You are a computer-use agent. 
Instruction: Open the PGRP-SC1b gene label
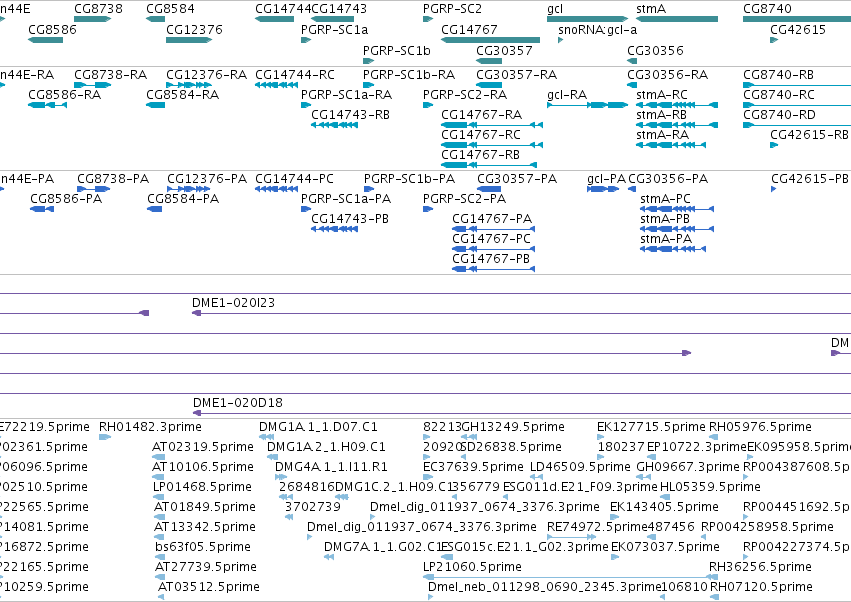(397, 50)
